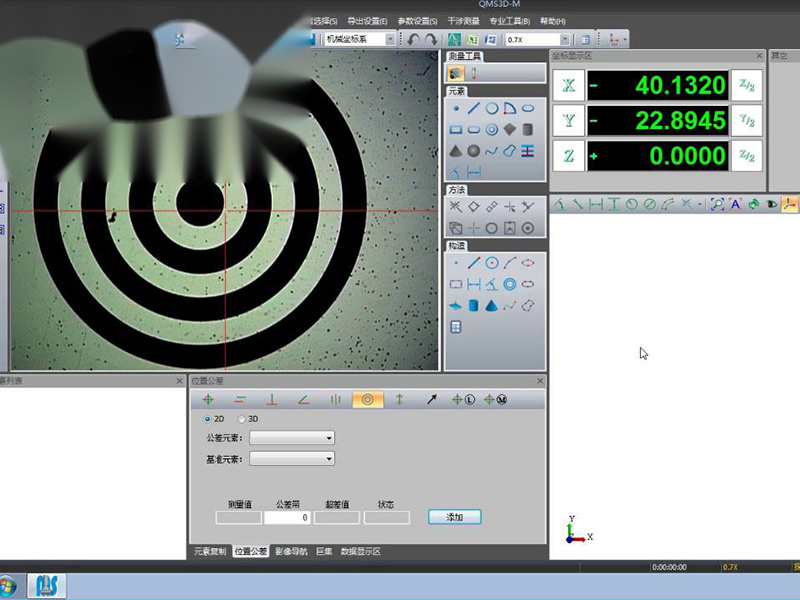Image resolution: width=800 pixels, height=600 pixels.
Task: Select the arc element tool in 元素
Action: 510,109
